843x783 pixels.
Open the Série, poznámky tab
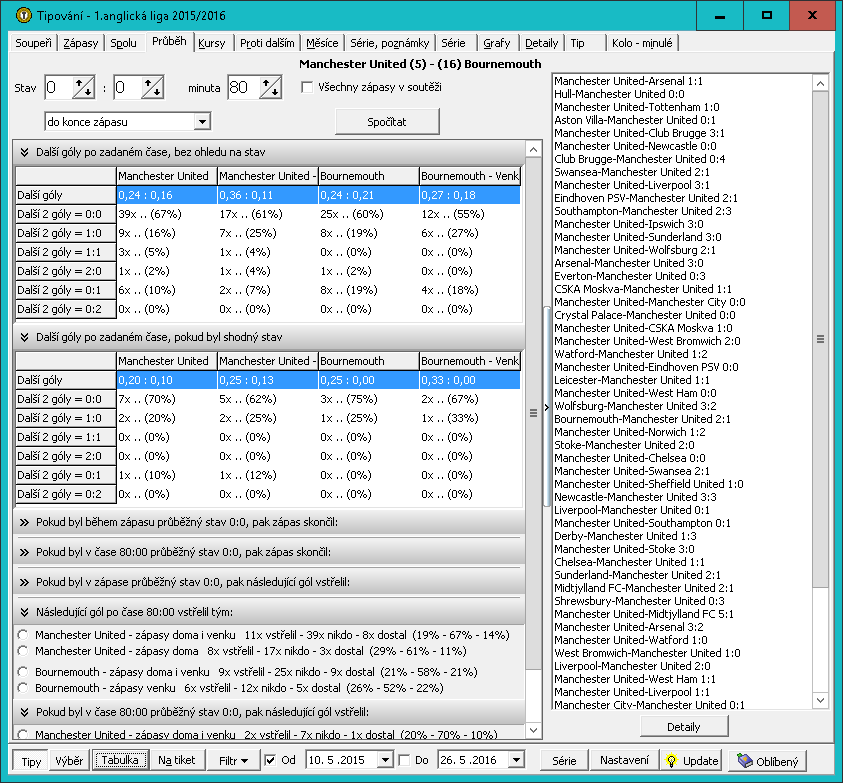389,43
